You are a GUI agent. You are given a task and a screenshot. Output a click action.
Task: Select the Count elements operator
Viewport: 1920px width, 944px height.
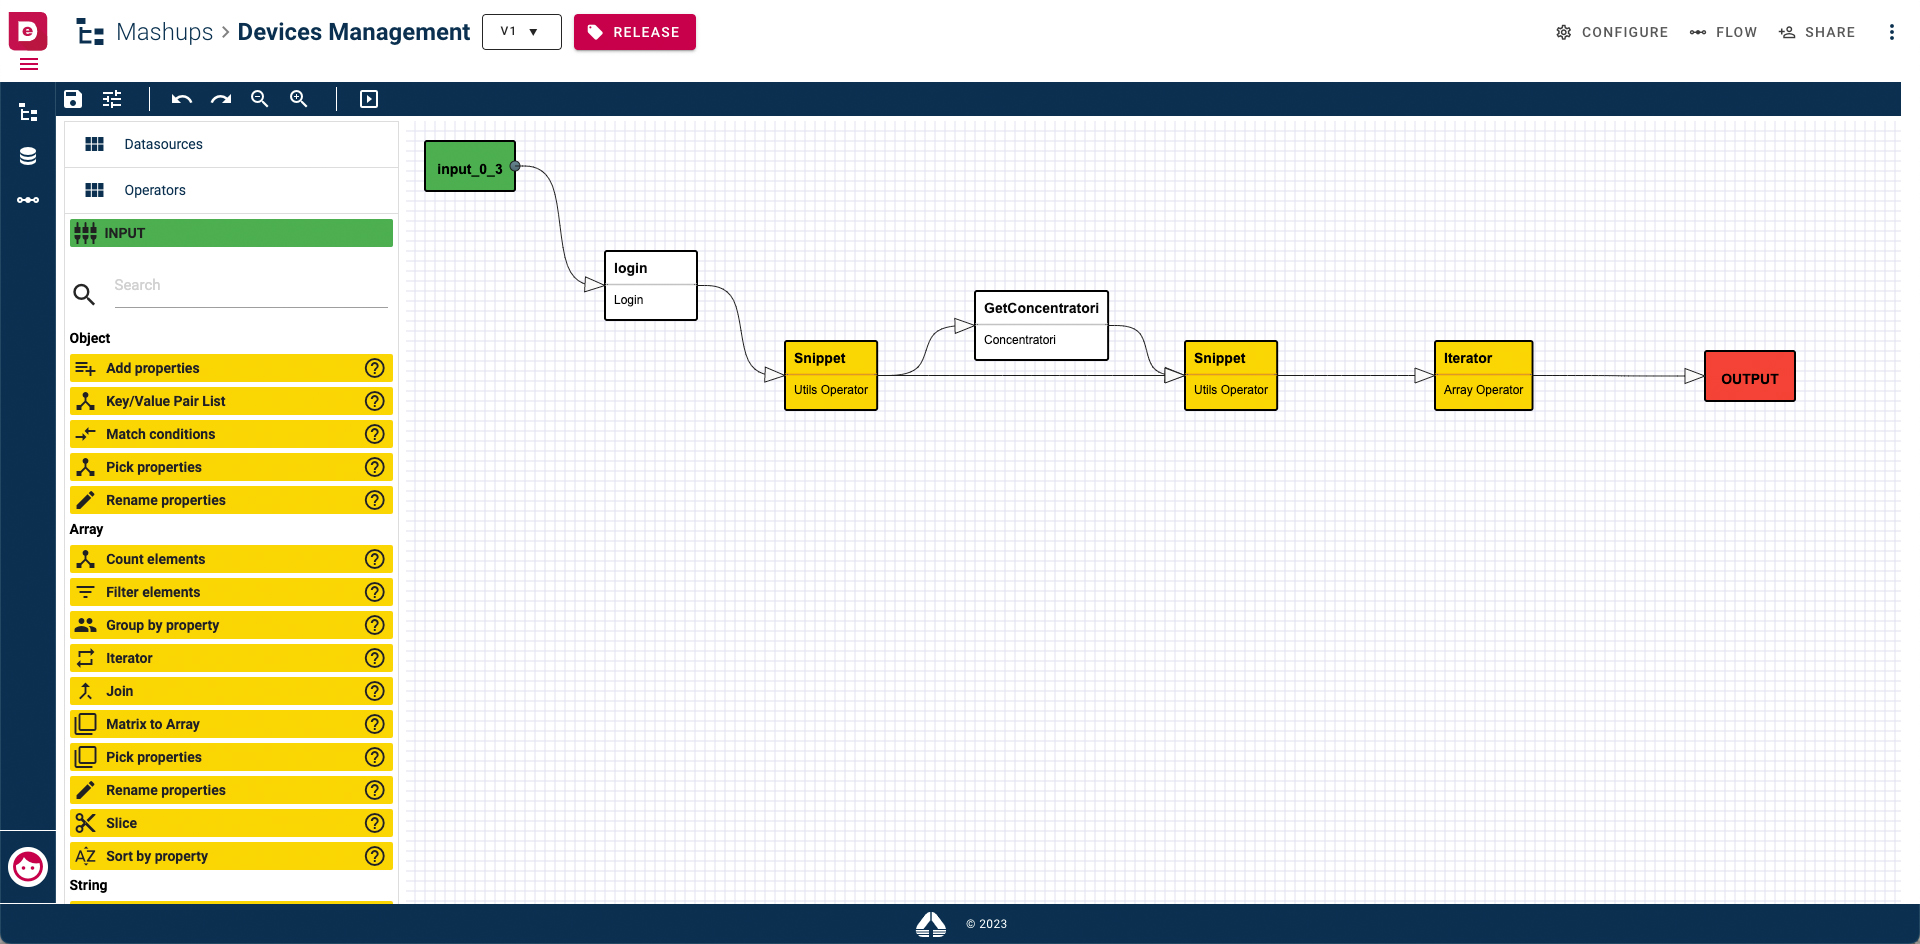(x=232, y=559)
